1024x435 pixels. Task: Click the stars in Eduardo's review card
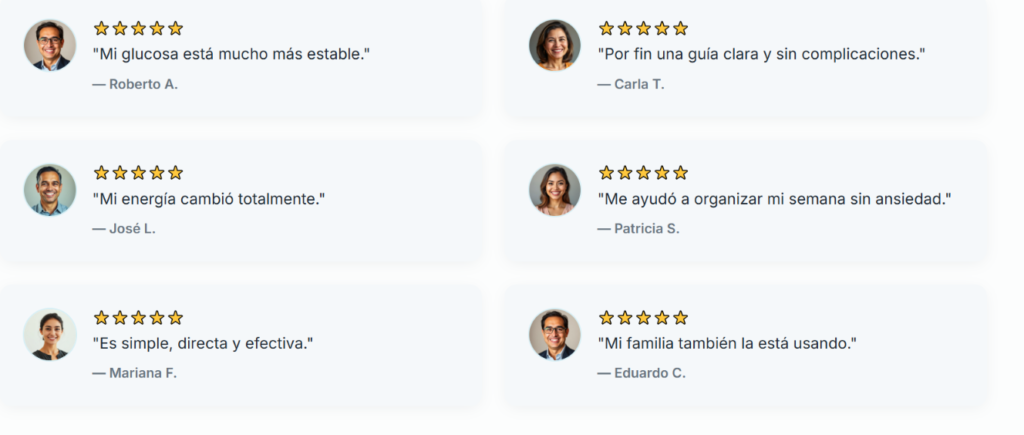(643, 318)
